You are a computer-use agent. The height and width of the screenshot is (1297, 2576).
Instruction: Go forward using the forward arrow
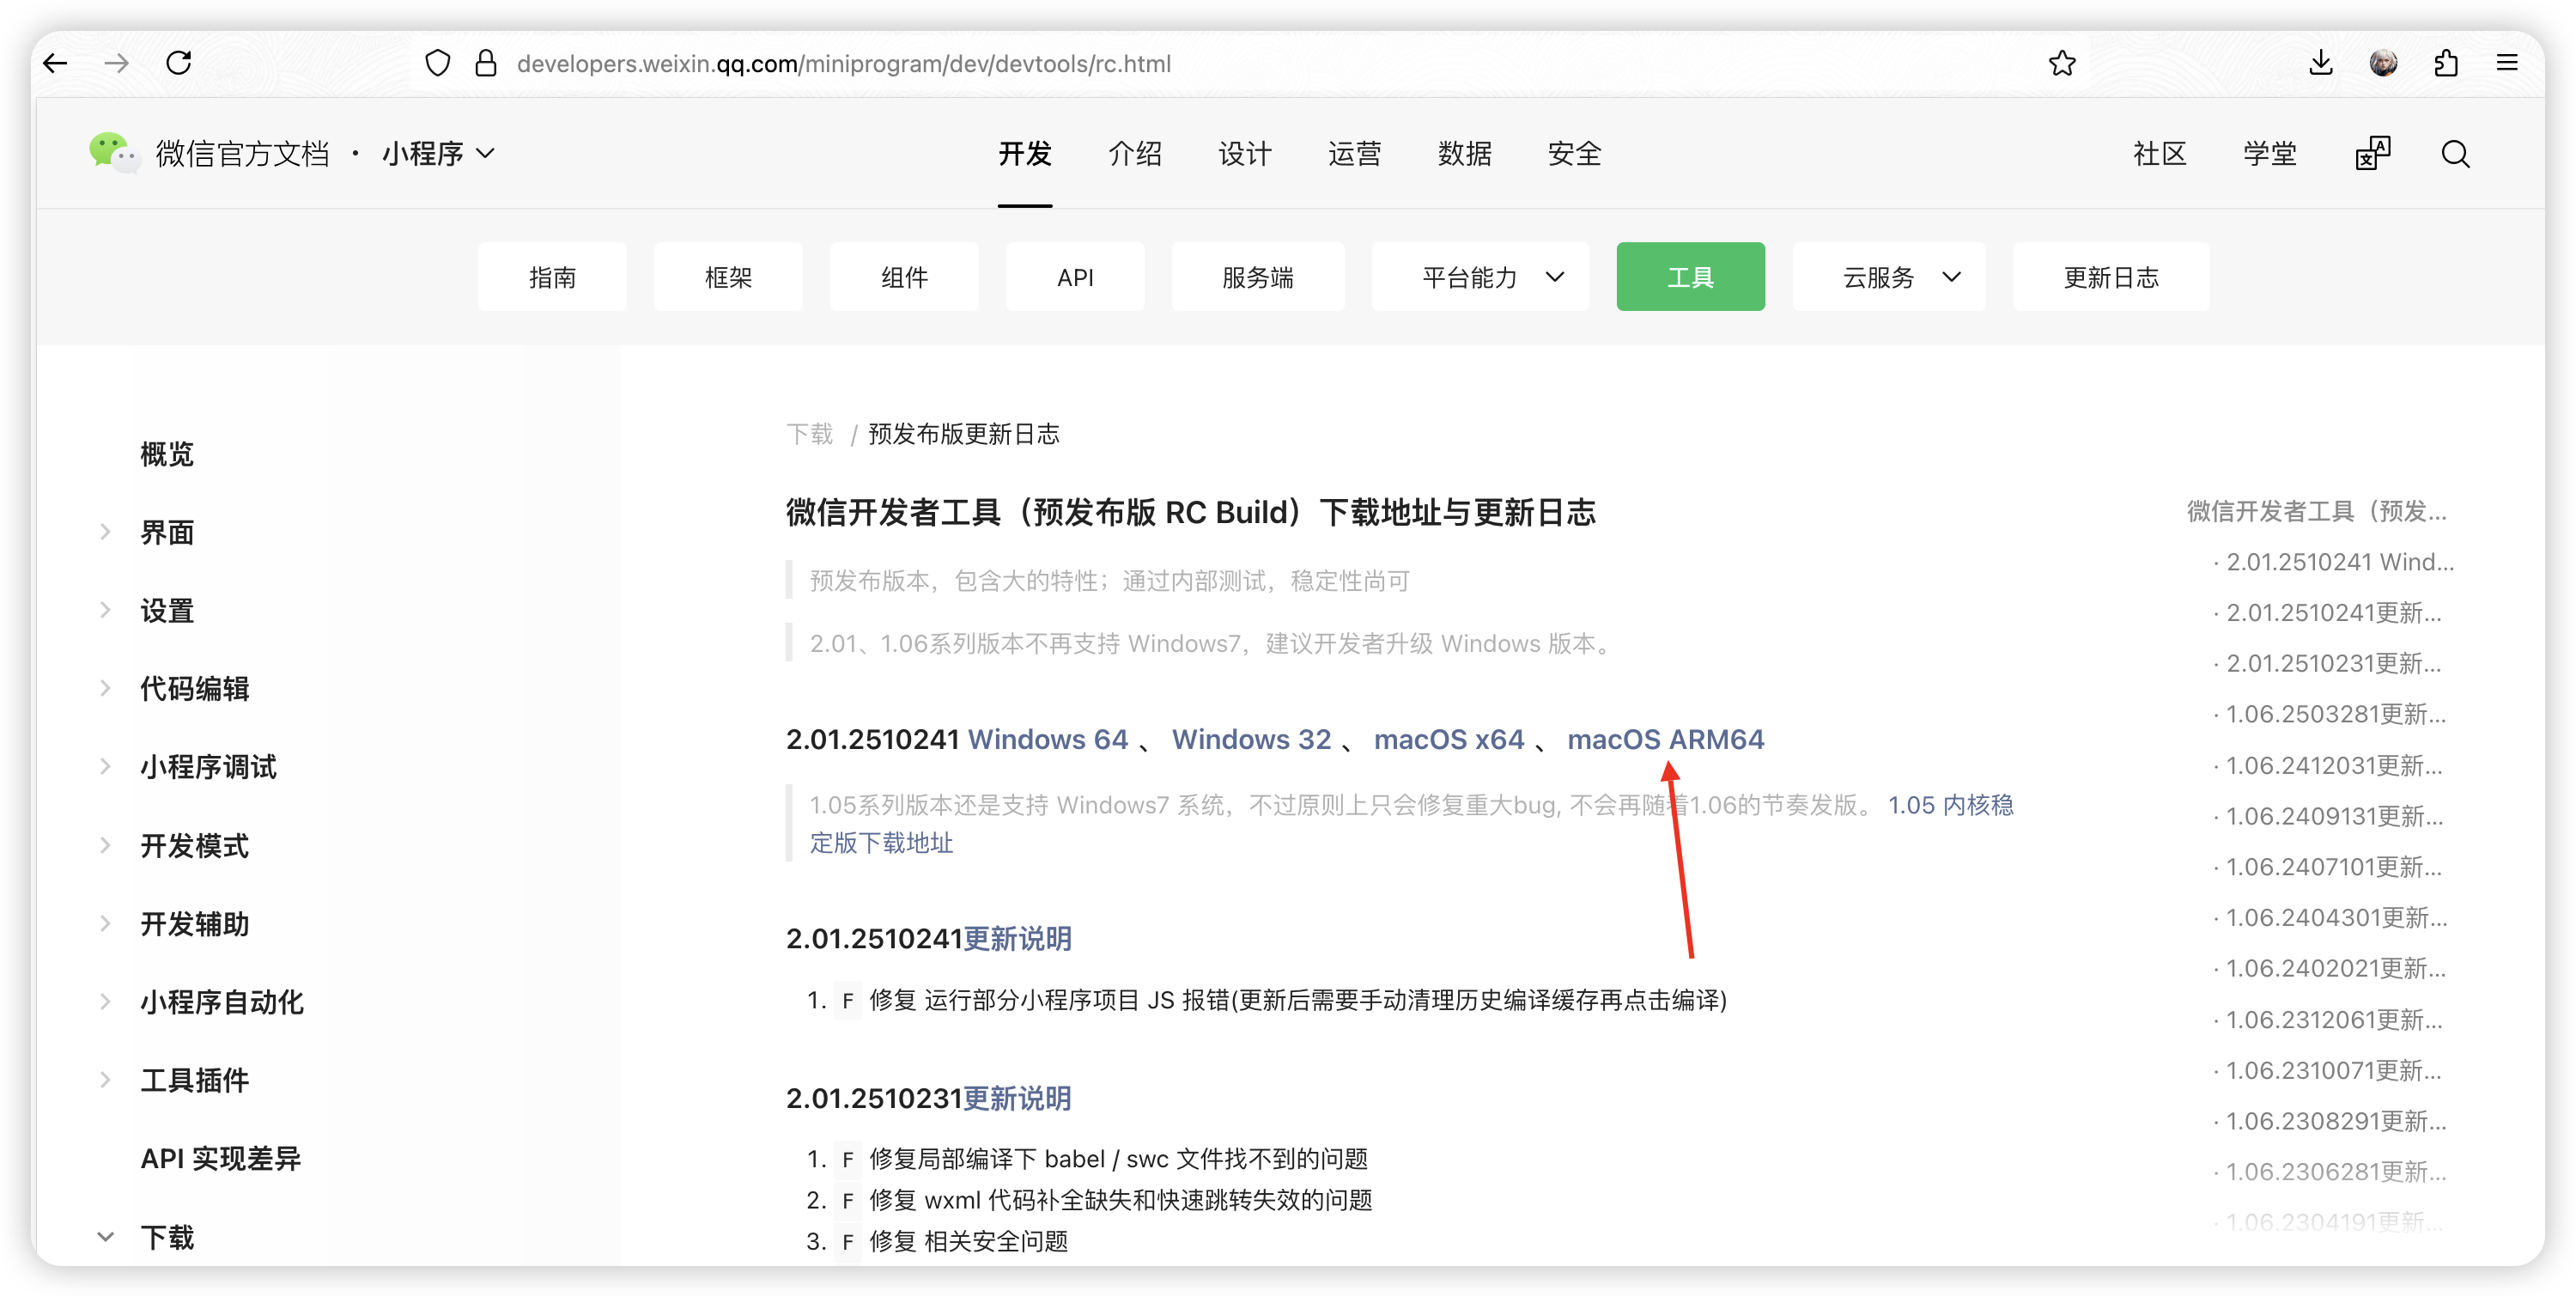[117, 62]
